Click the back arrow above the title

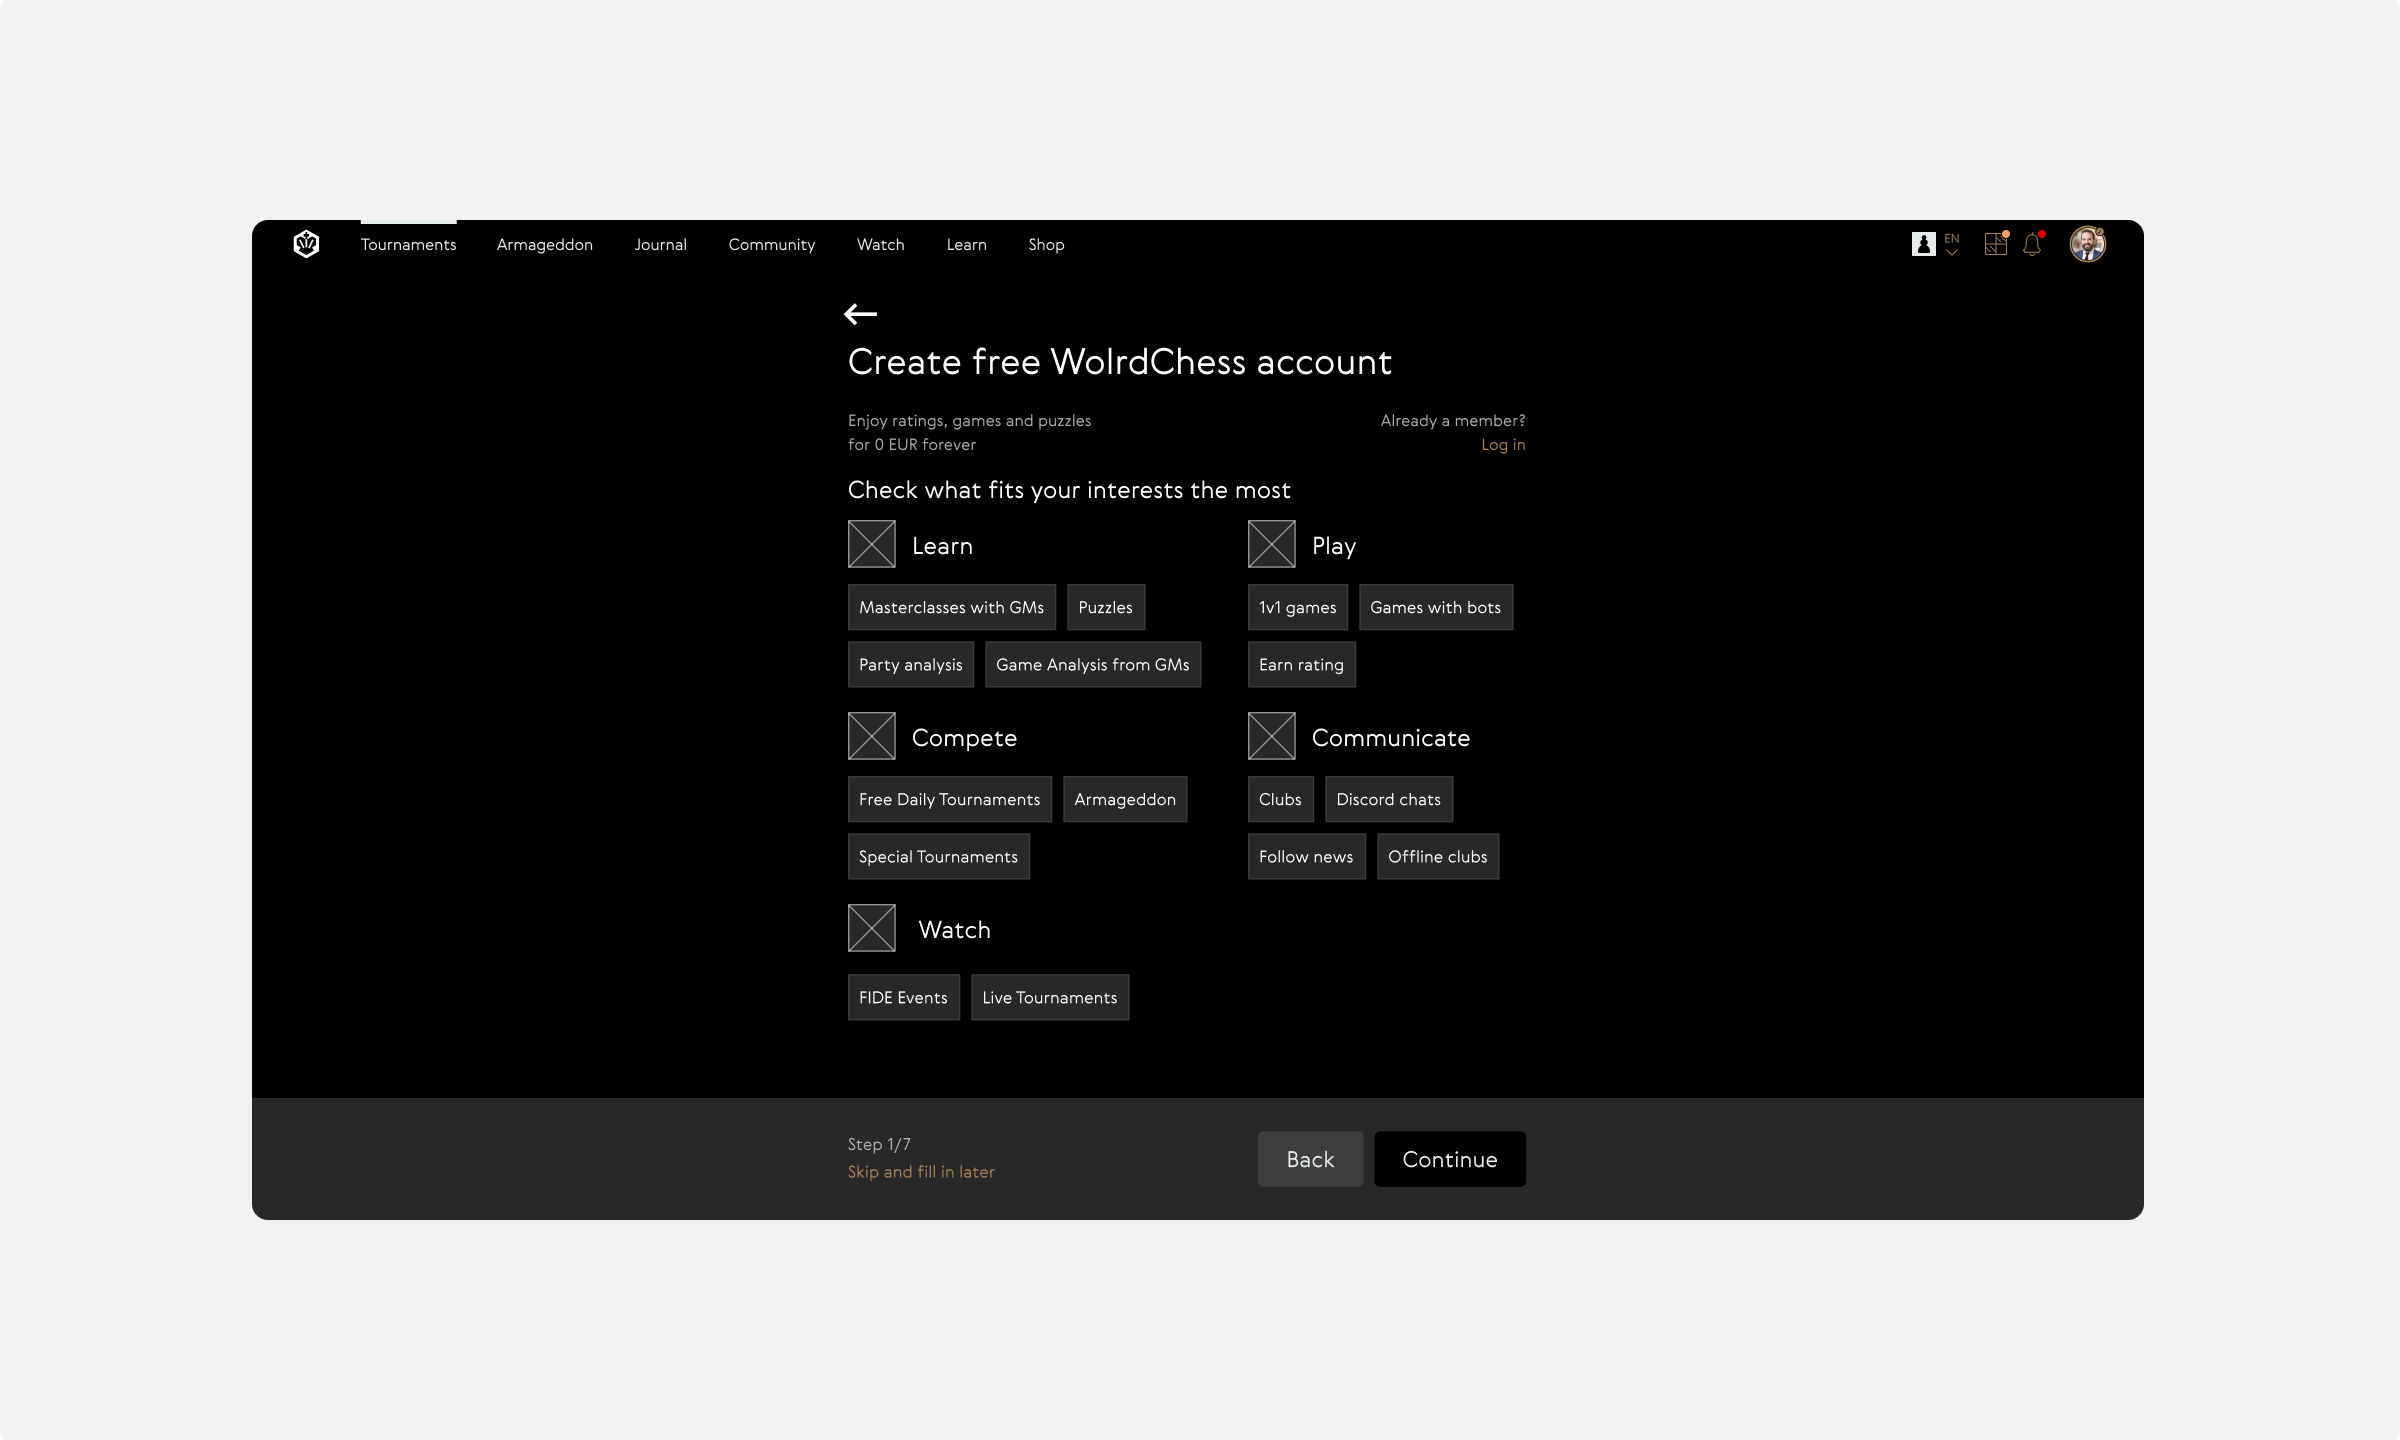(860, 314)
